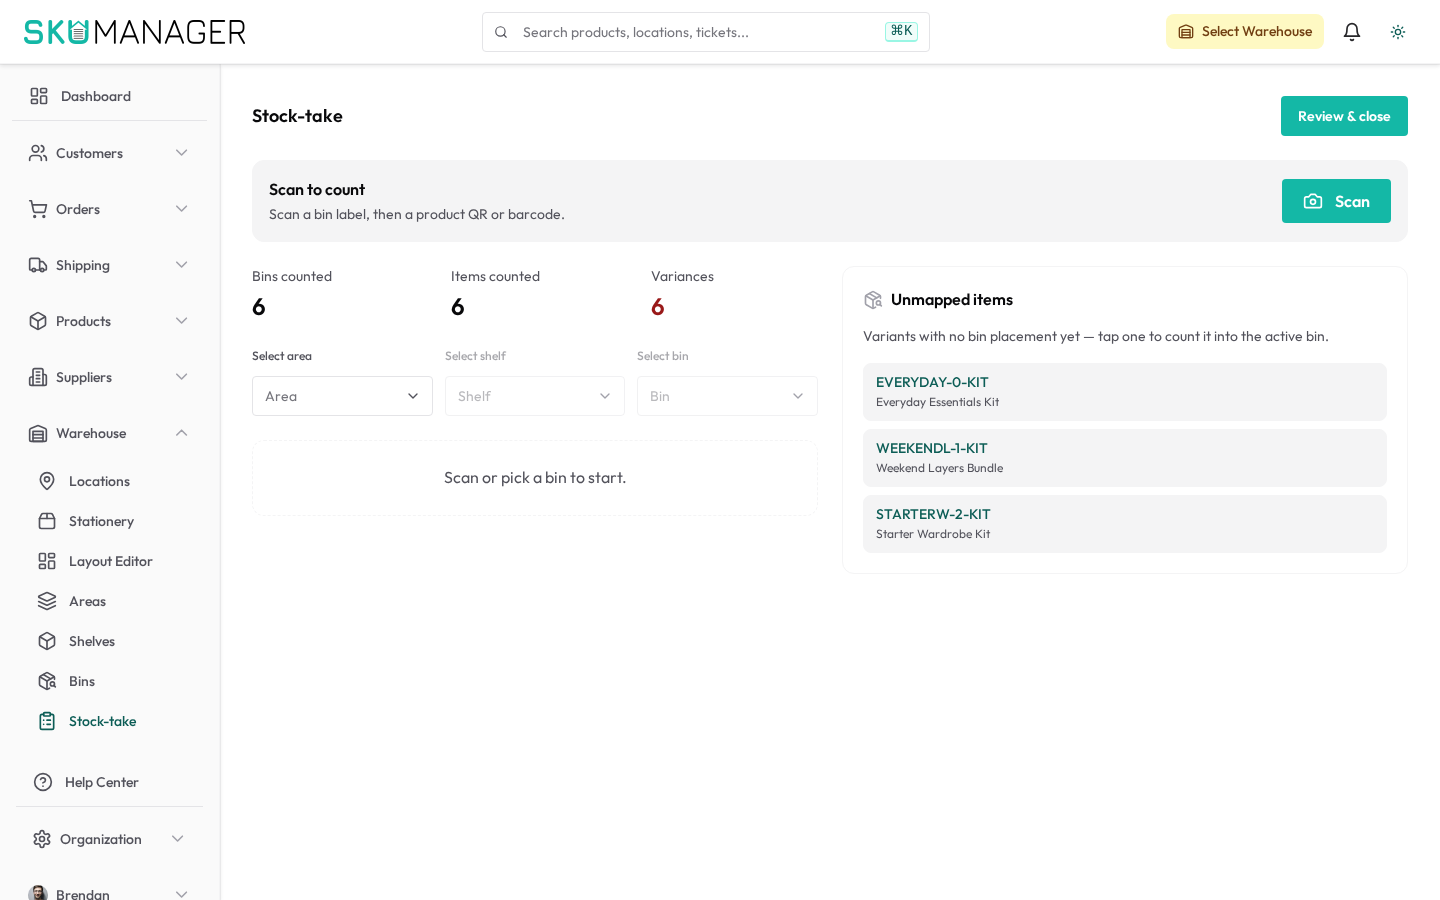
Task: Toggle light/dark theme sun icon
Action: click(1398, 32)
